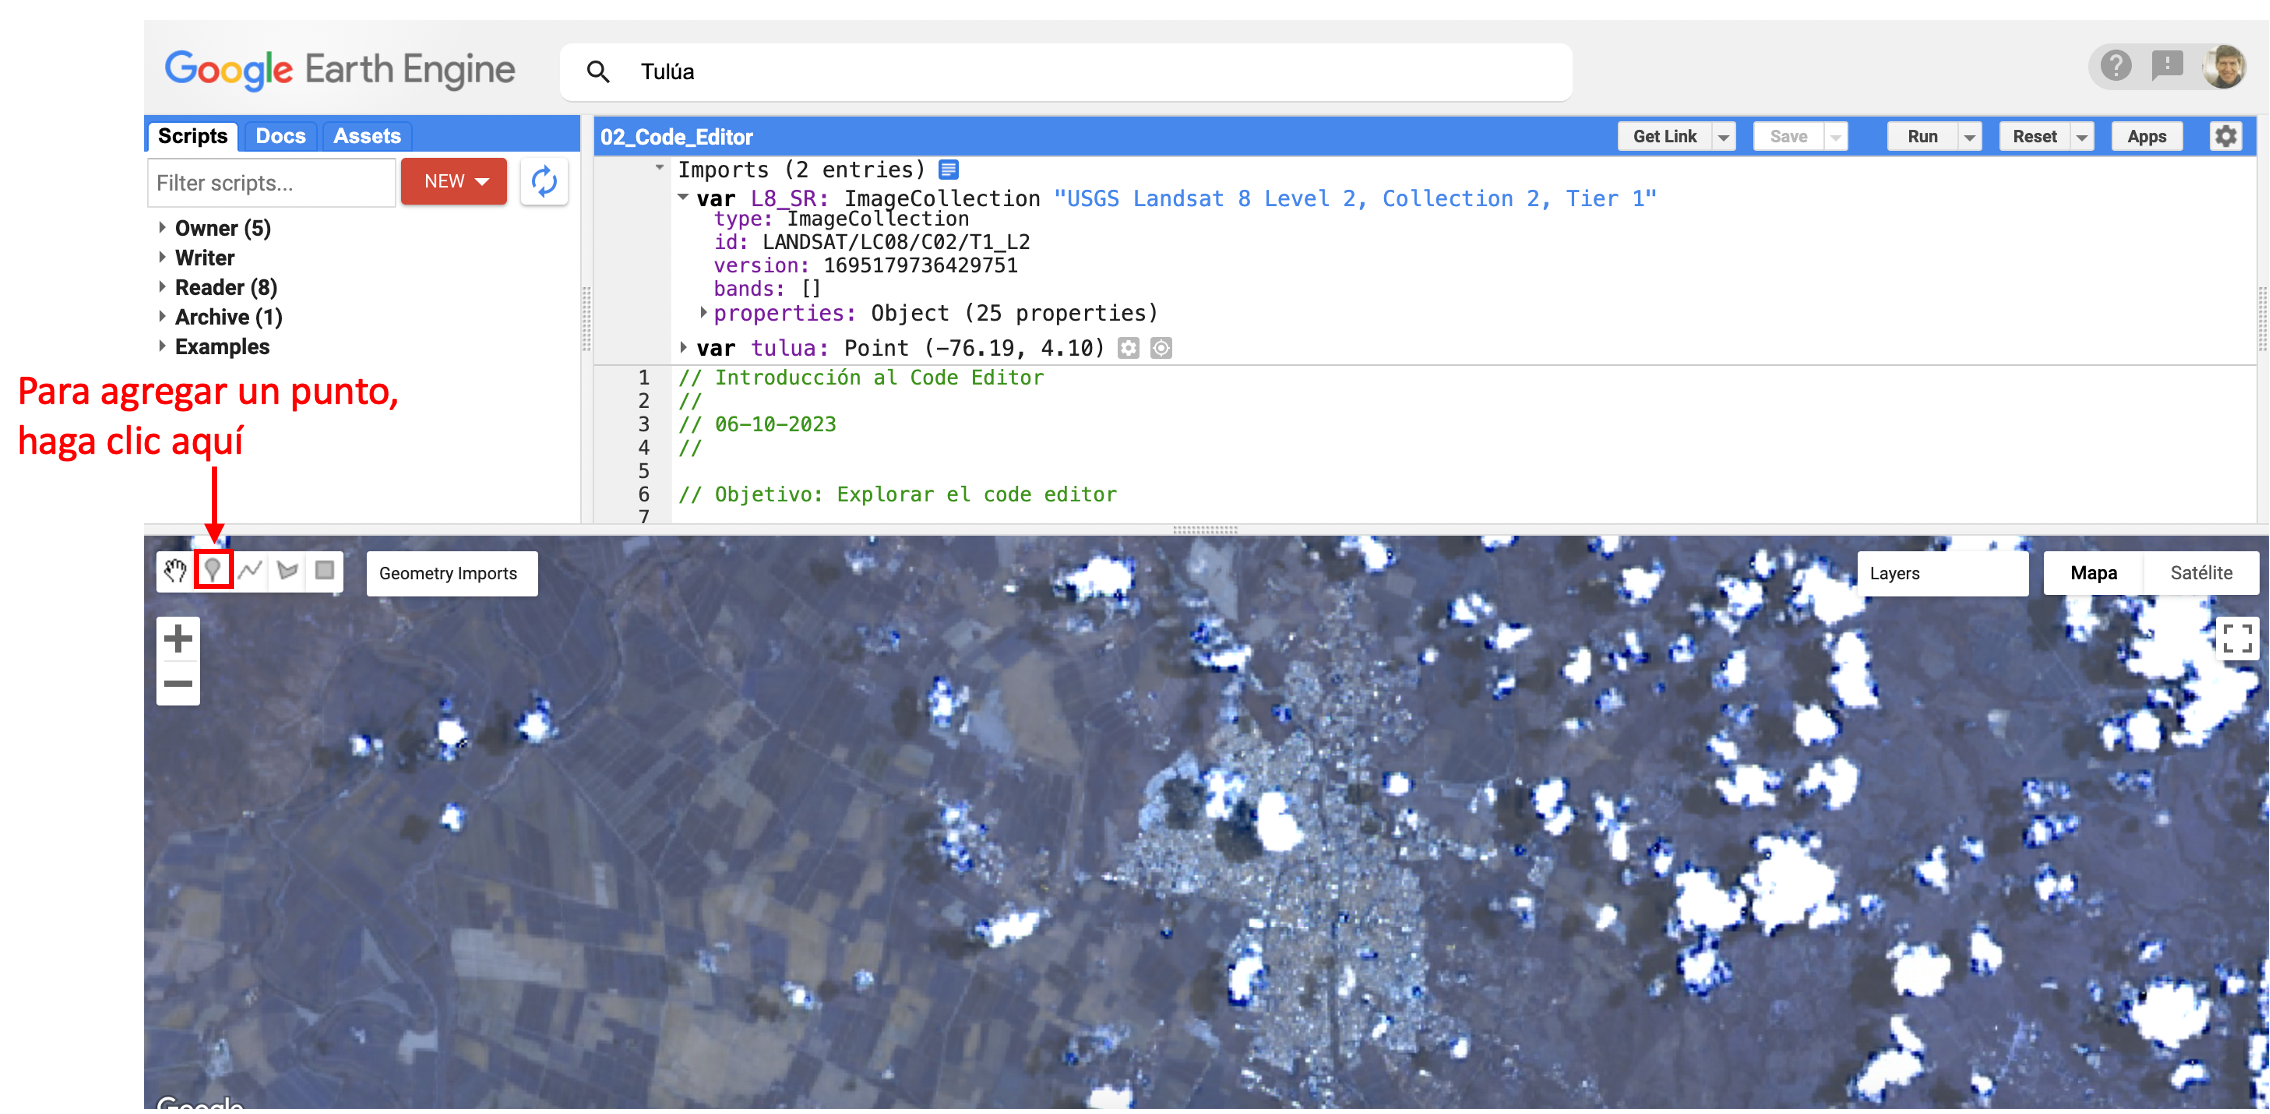Viewport: 2270px width, 1114px height.
Task: Expand properties Object (25 properties)
Action: click(x=703, y=313)
